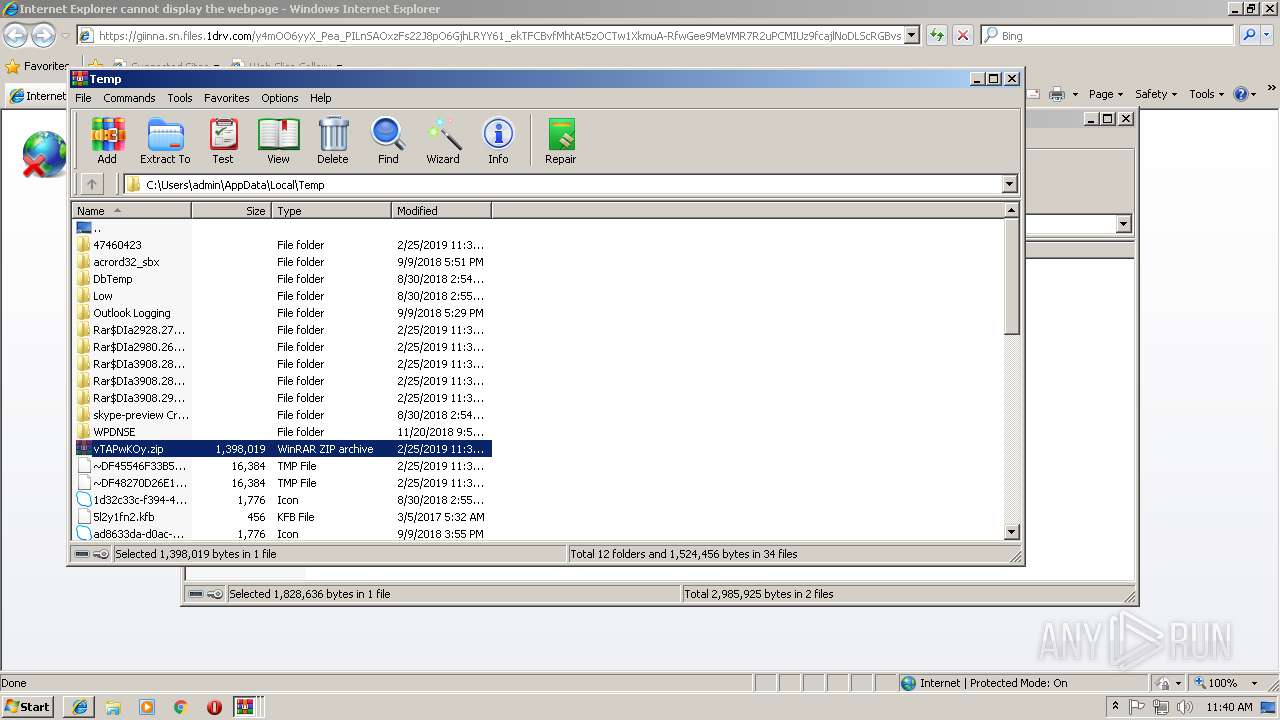Select the Outlook Logging folder
The width and height of the screenshot is (1280, 720).
click(132, 313)
